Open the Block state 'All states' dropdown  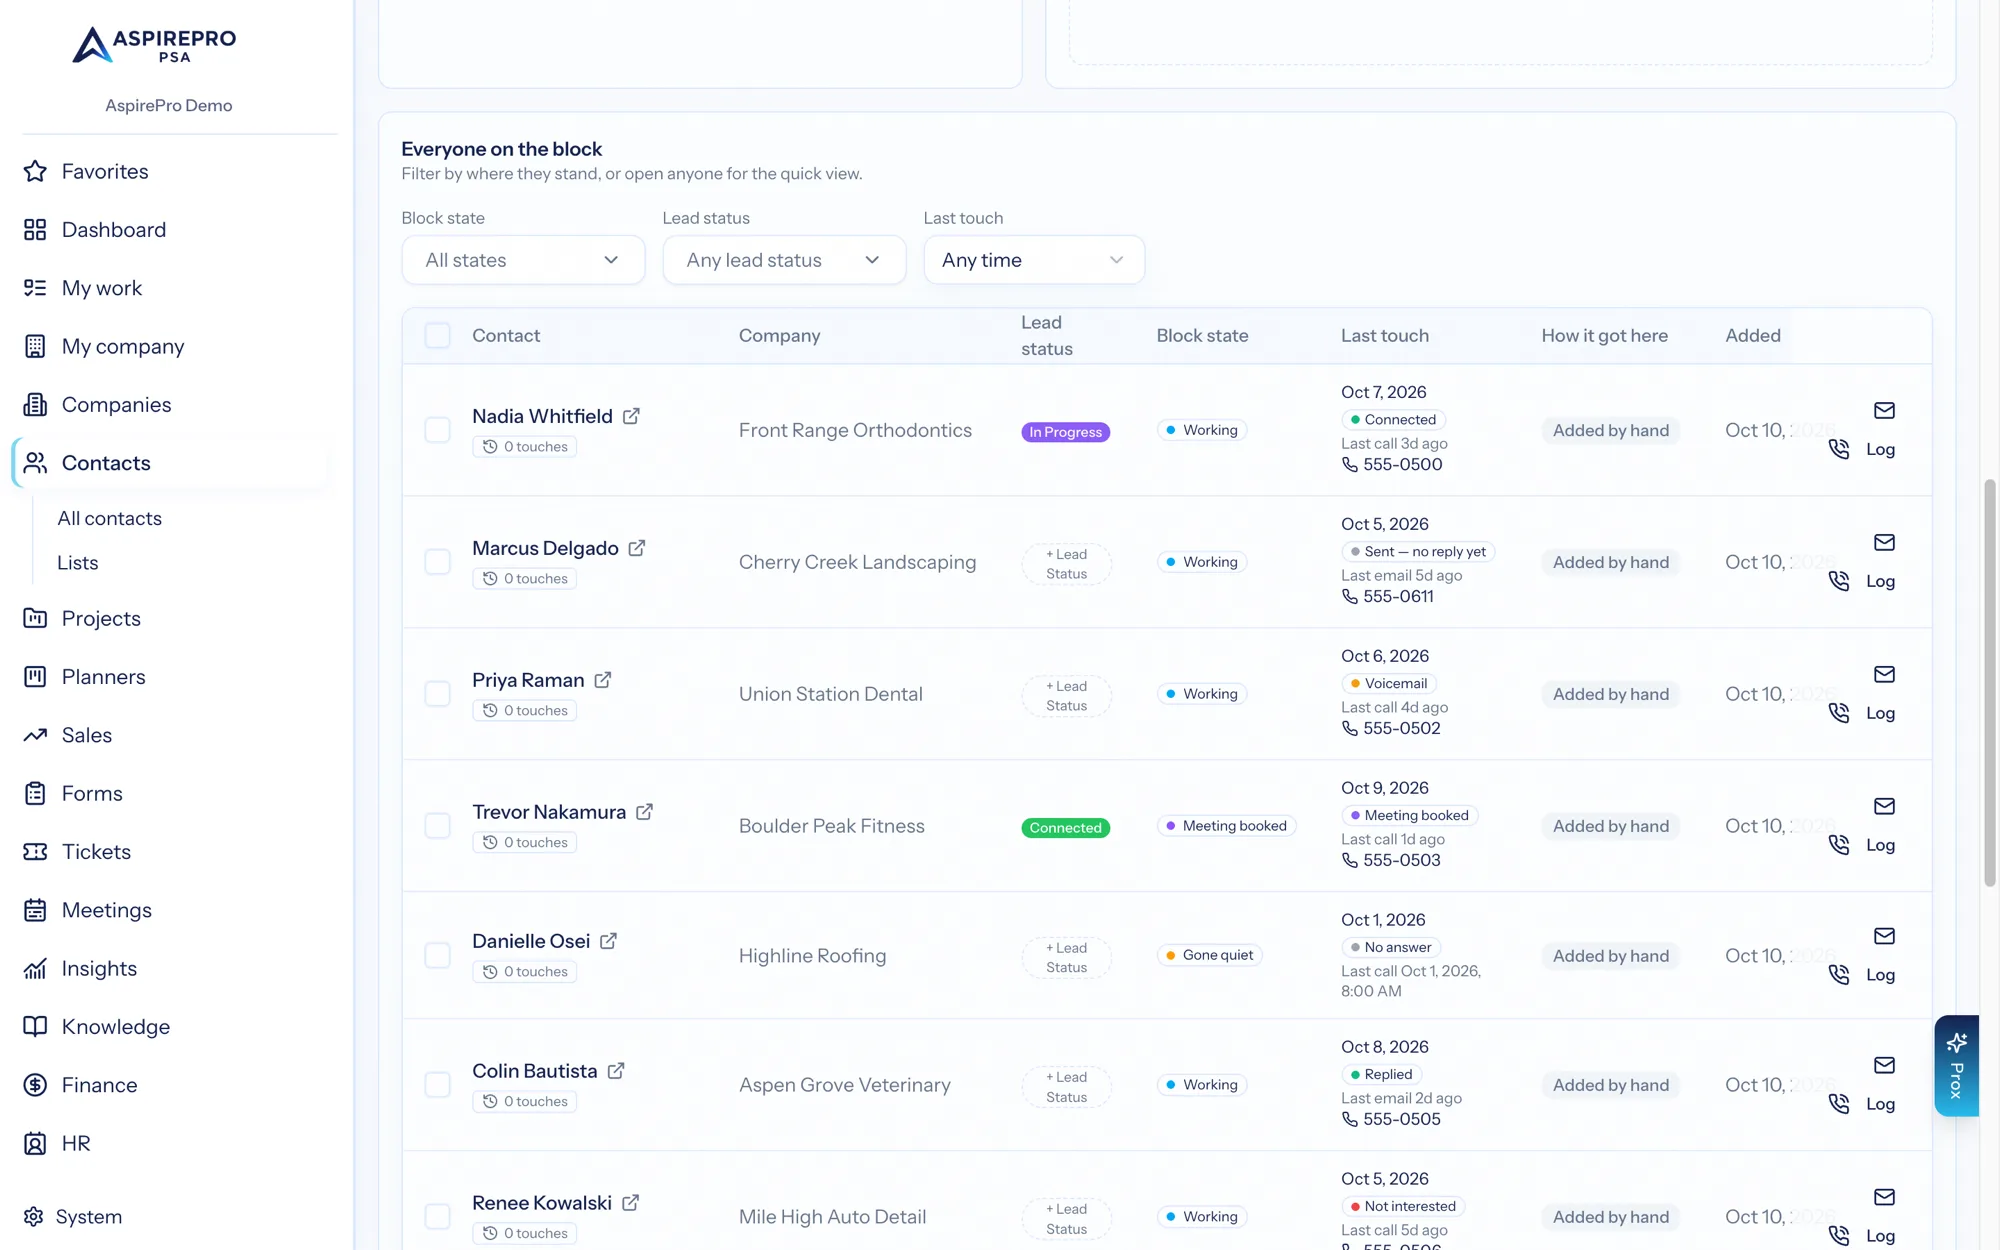point(523,260)
